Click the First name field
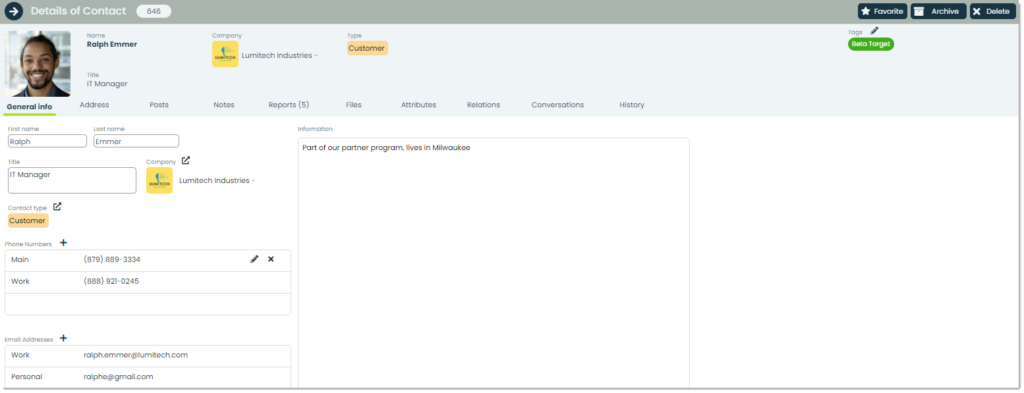This screenshot has height=393, width=1024. [47, 141]
